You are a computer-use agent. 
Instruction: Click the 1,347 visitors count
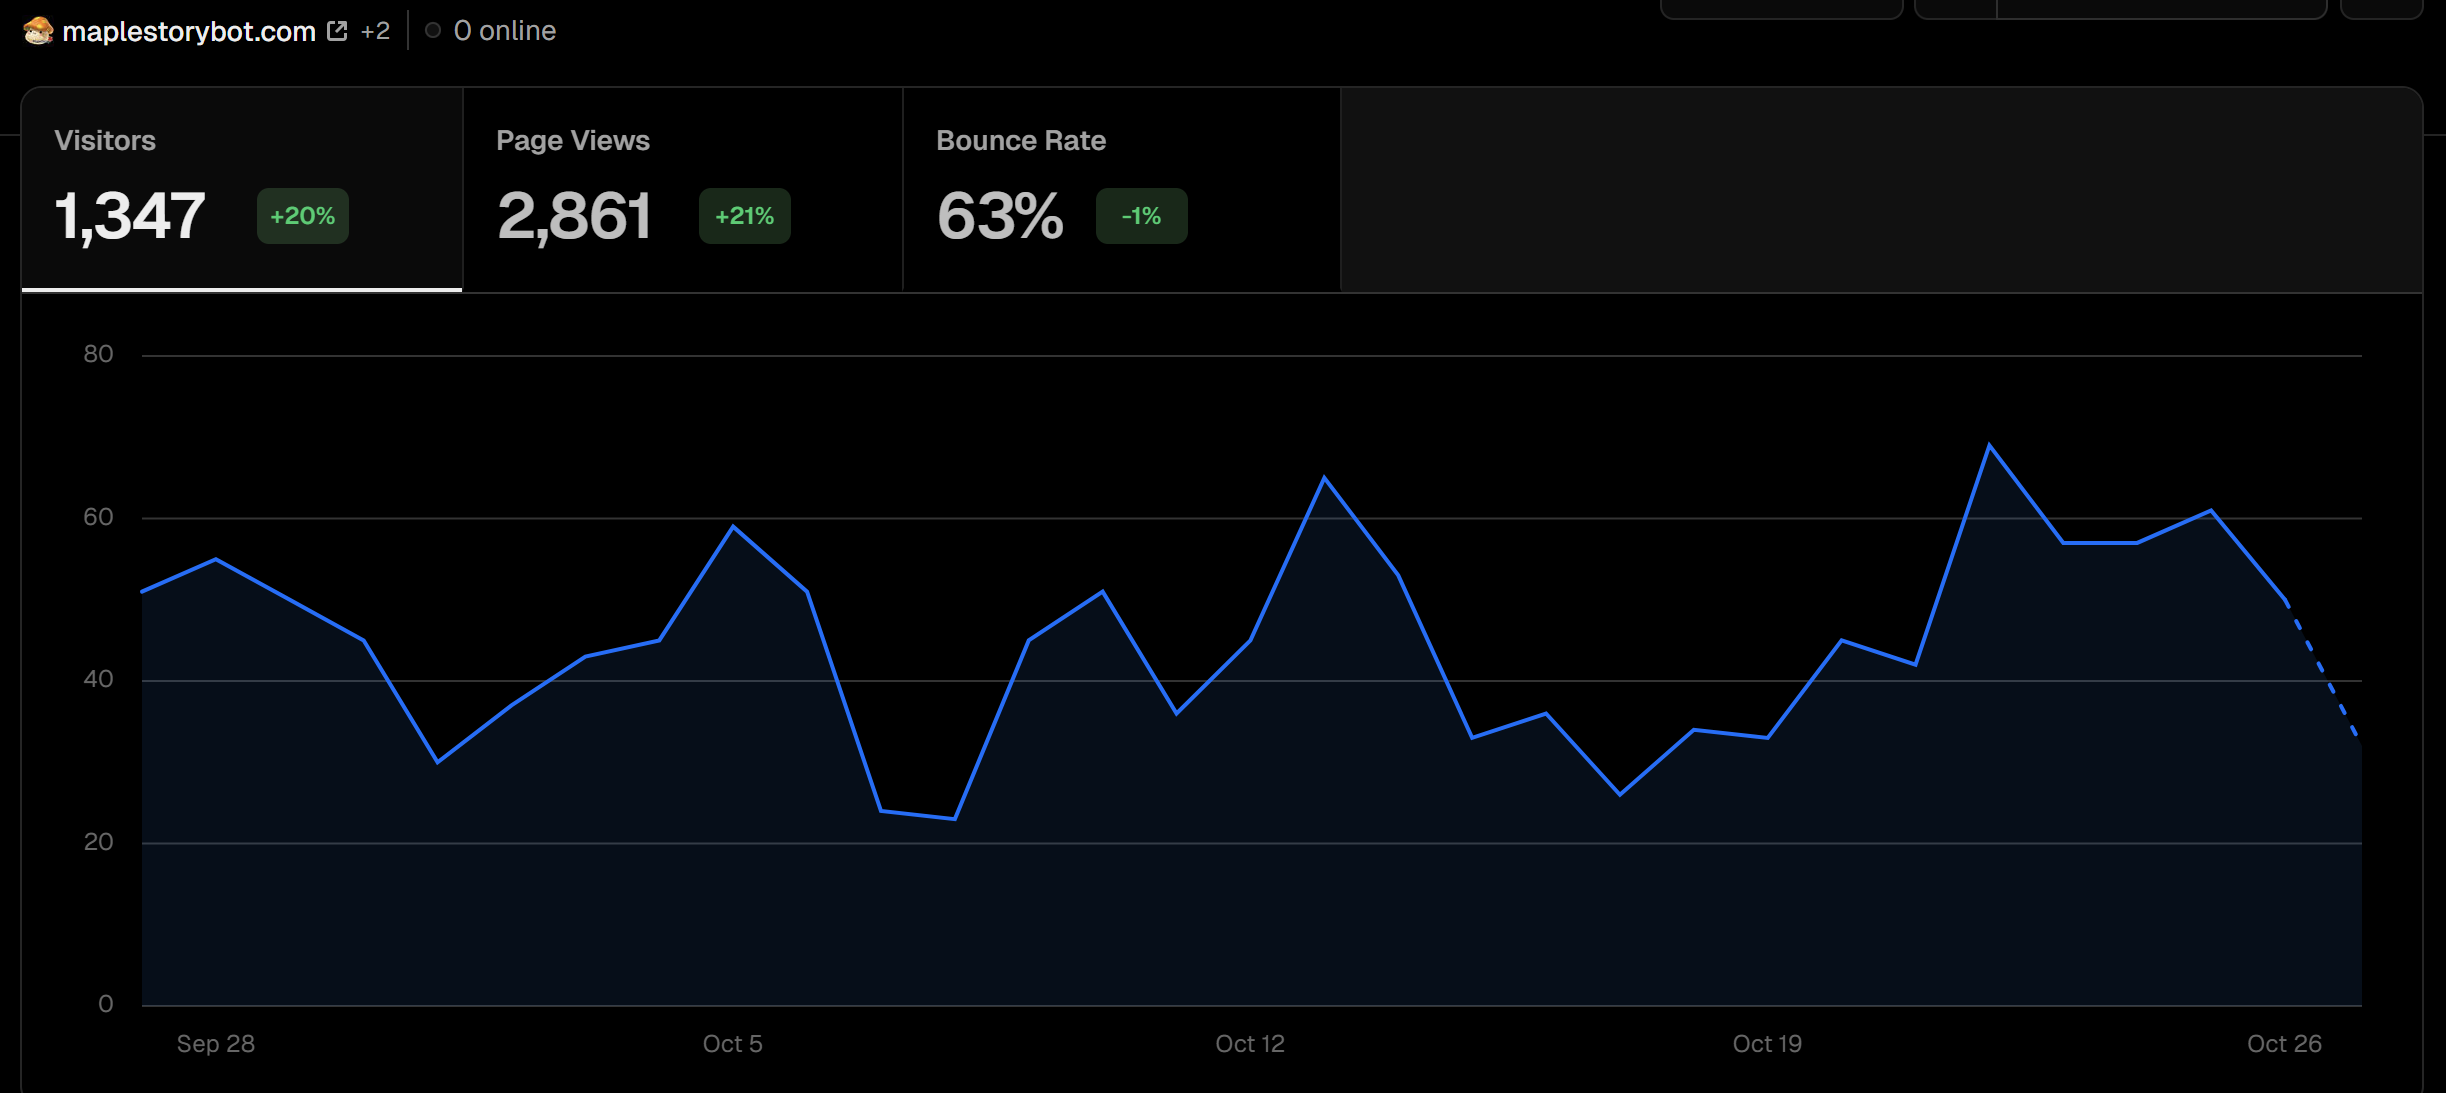130,216
